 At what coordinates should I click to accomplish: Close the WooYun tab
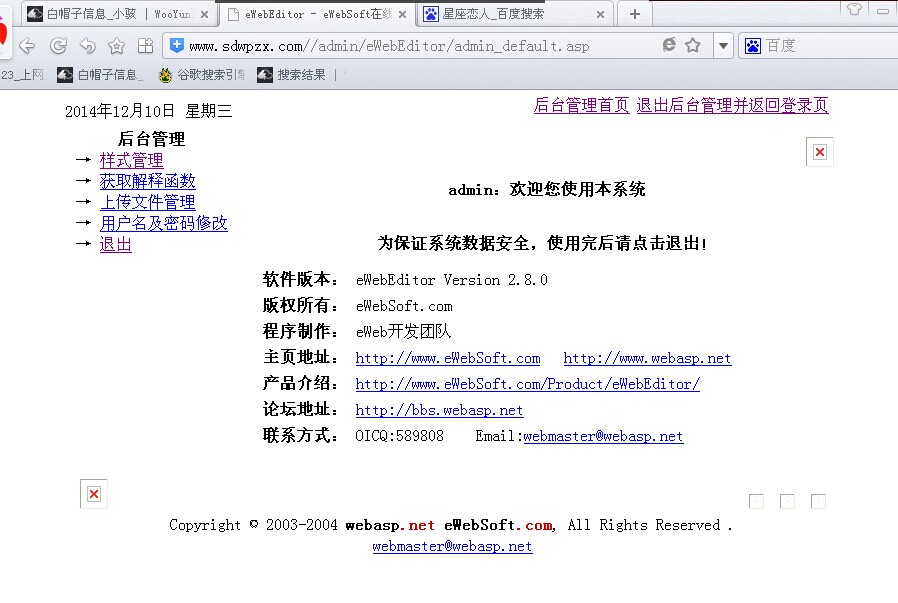(x=204, y=15)
